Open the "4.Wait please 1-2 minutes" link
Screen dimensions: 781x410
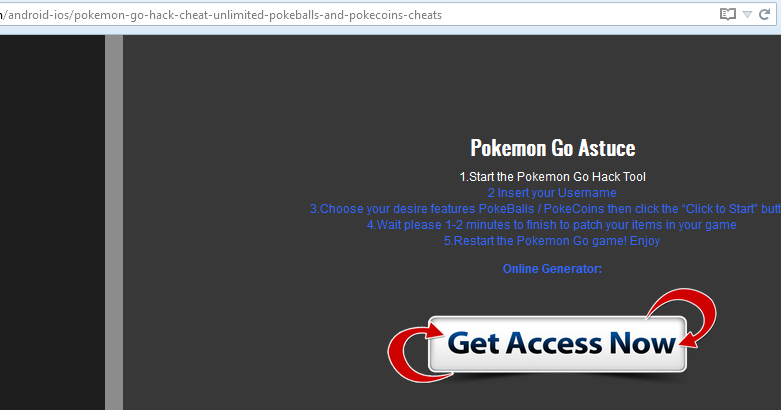(x=552, y=225)
